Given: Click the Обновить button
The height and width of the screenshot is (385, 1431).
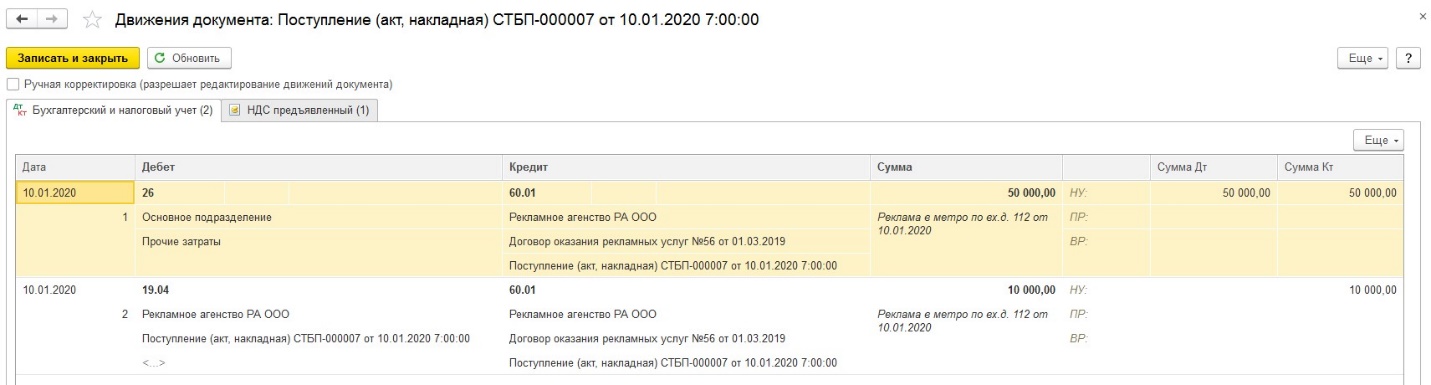Looking at the screenshot, I should click(189, 59).
